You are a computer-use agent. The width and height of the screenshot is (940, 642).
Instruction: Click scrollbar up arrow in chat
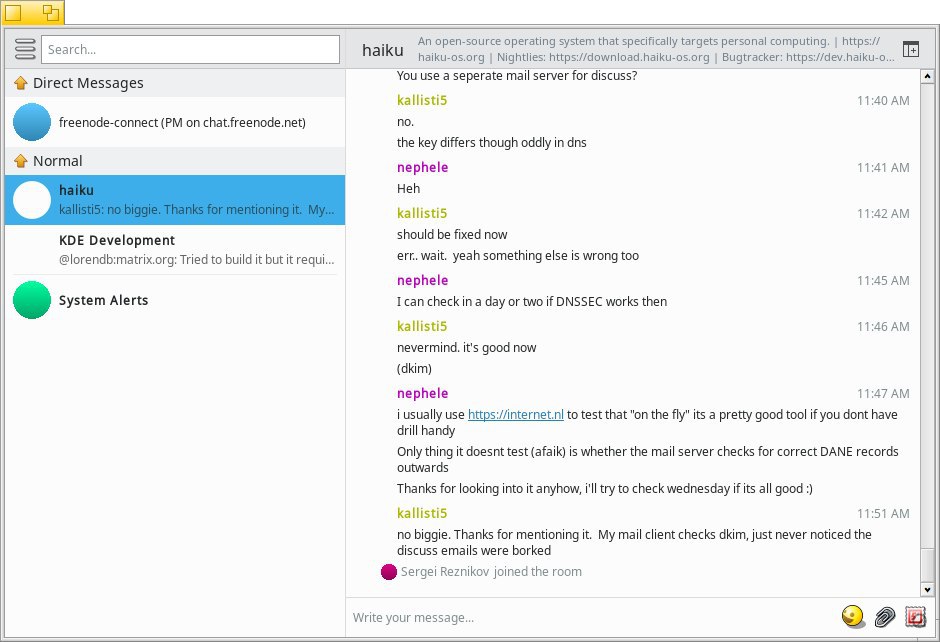point(927,76)
